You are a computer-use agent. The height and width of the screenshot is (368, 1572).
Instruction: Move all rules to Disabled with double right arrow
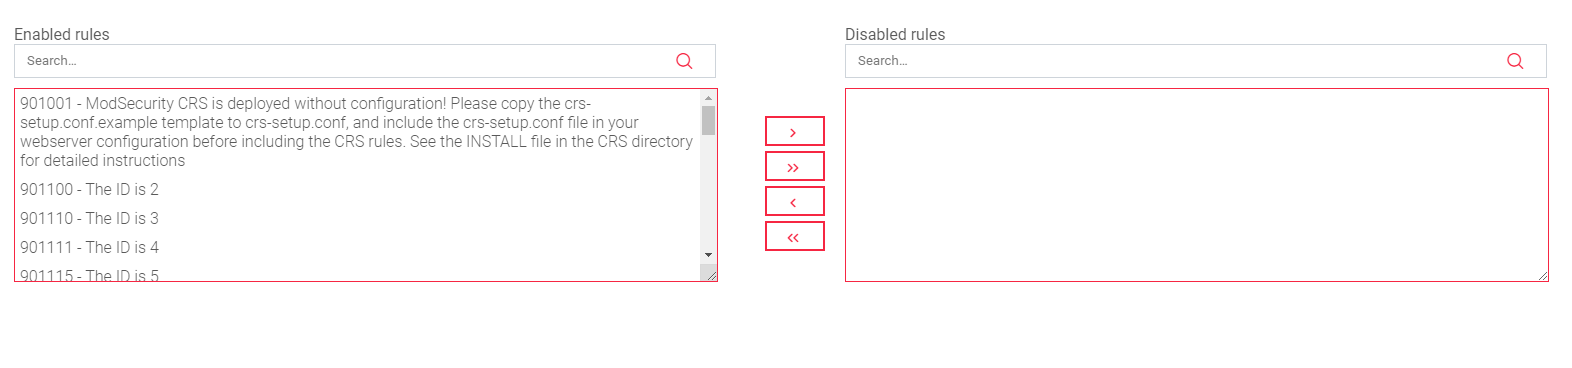(794, 166)
